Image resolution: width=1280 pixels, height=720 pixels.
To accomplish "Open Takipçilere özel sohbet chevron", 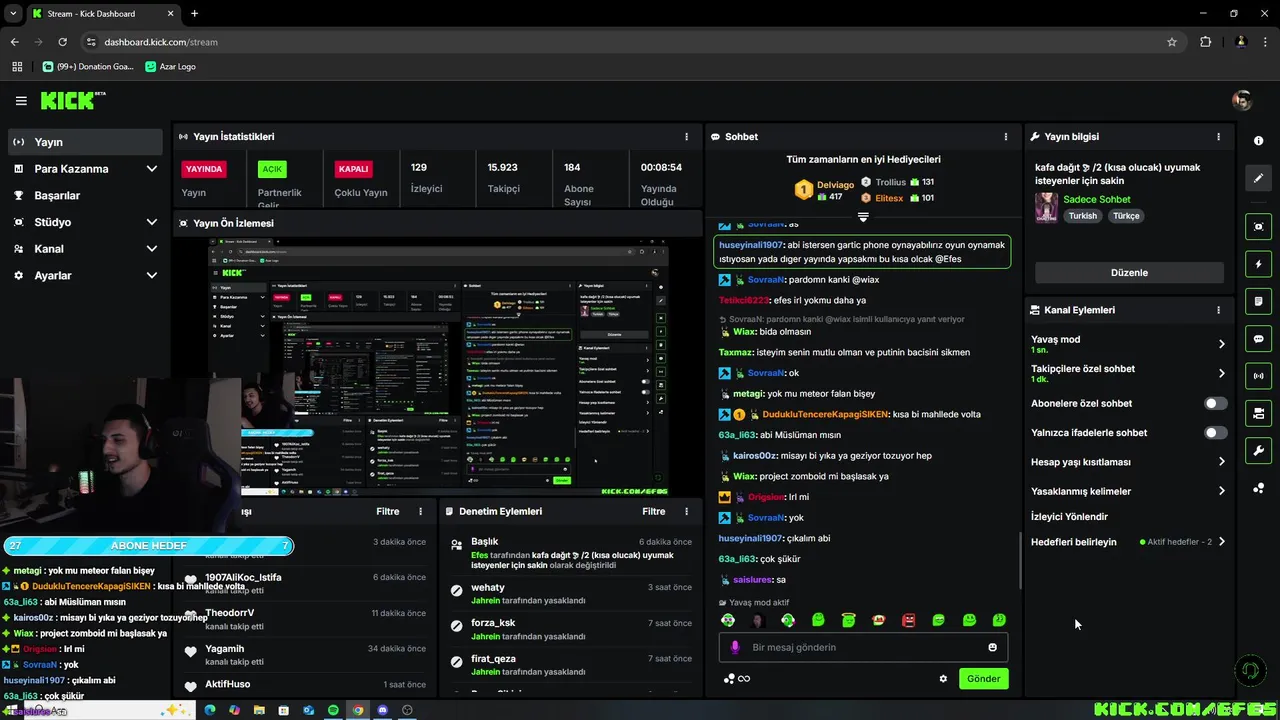I will point(1221,373).
